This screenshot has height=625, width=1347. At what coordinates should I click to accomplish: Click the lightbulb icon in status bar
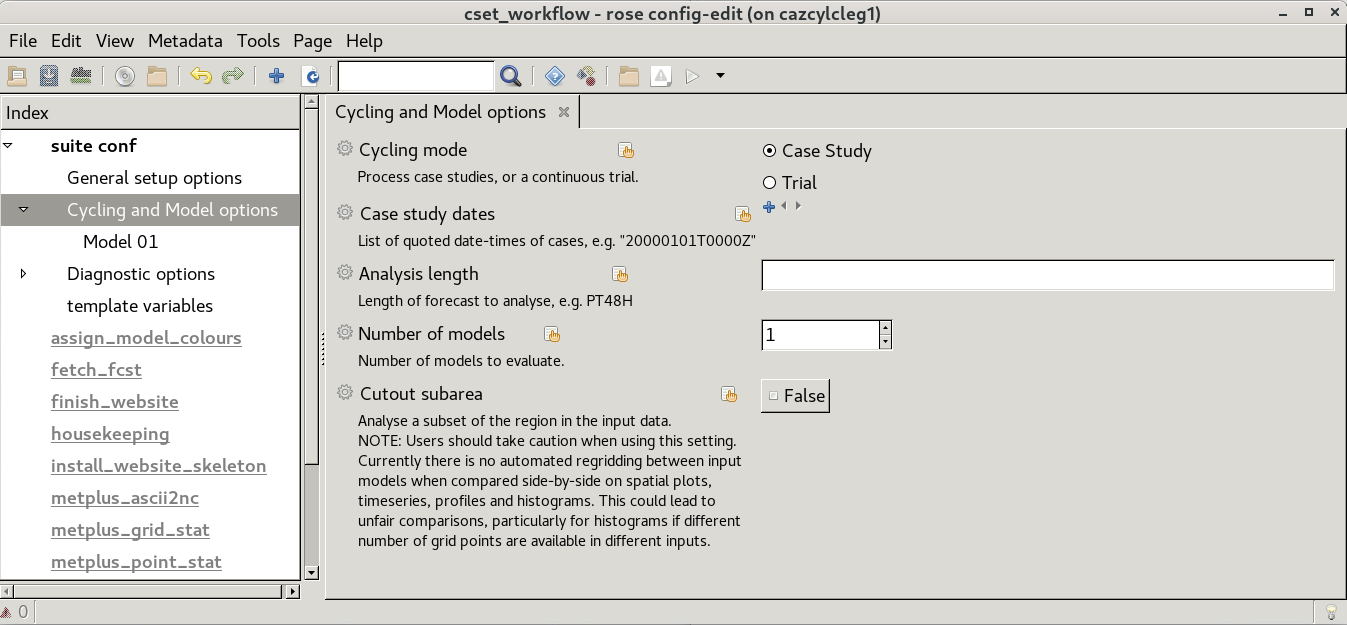click(x=1331, y=611)
